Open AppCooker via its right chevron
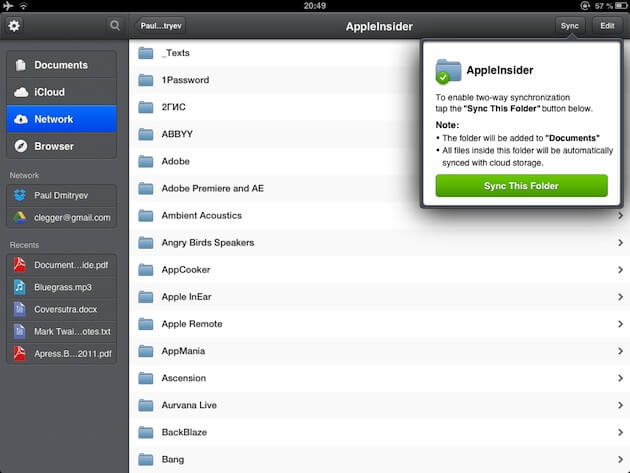This screenshot has width=630, height=473. point(620,270)
